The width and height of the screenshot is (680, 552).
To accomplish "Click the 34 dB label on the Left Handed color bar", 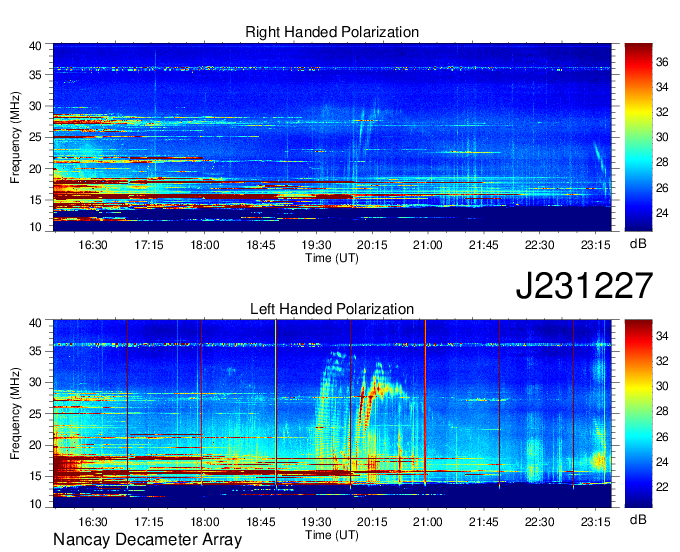I will 662,336.
